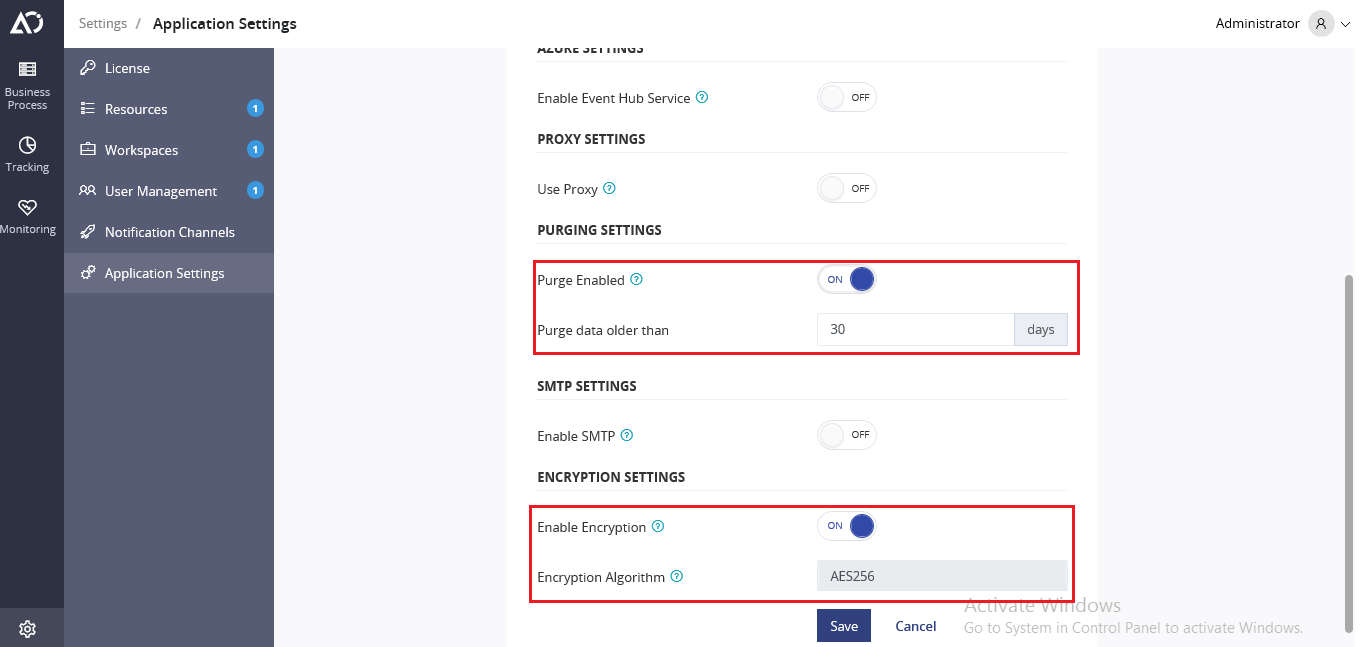
Task: Click the Purge data older than field
Action: (x=916, y=329)
